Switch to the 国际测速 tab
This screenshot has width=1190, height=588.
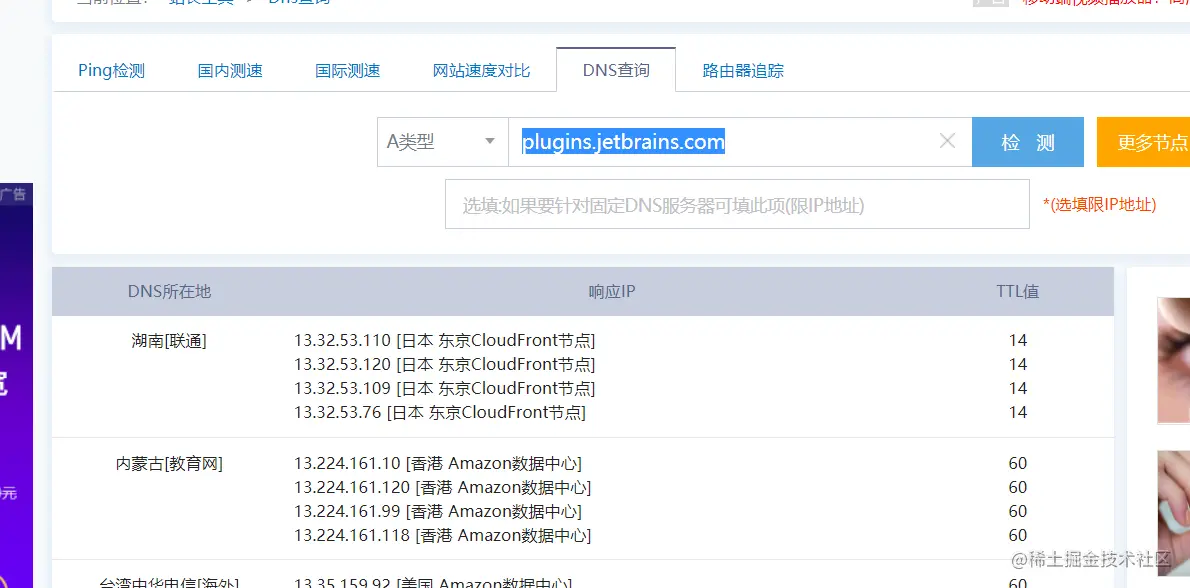point(348,71)
